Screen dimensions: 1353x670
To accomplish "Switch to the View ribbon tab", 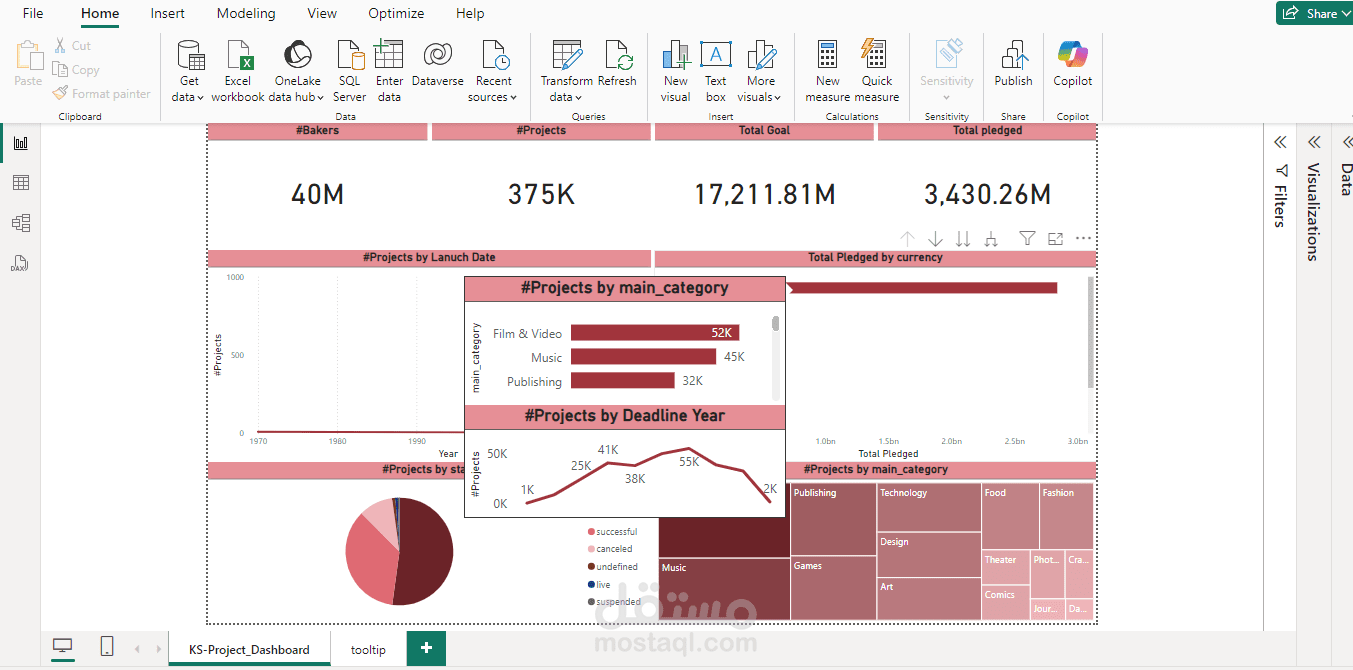I will [x=322, y=14].
